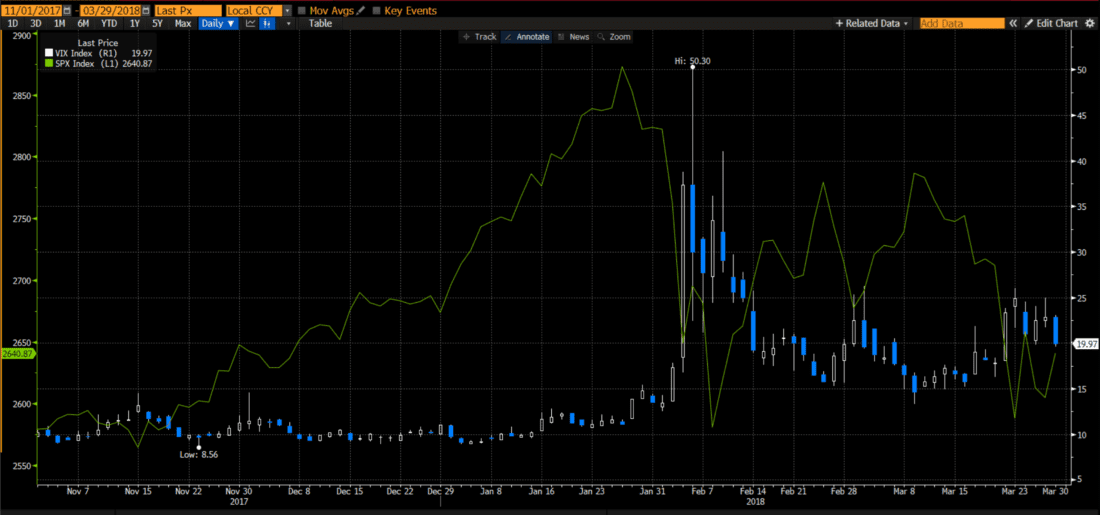Click the end date field 03/29/2018
The width and height of the screenshot is (1100, 515).
[111, 11]
